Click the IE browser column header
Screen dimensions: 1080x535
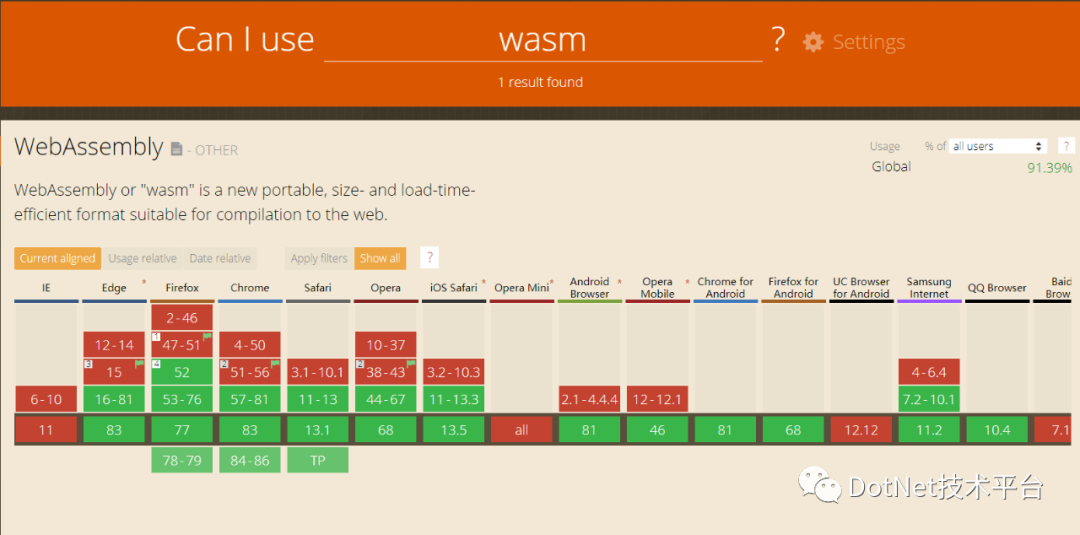[46, 288]
